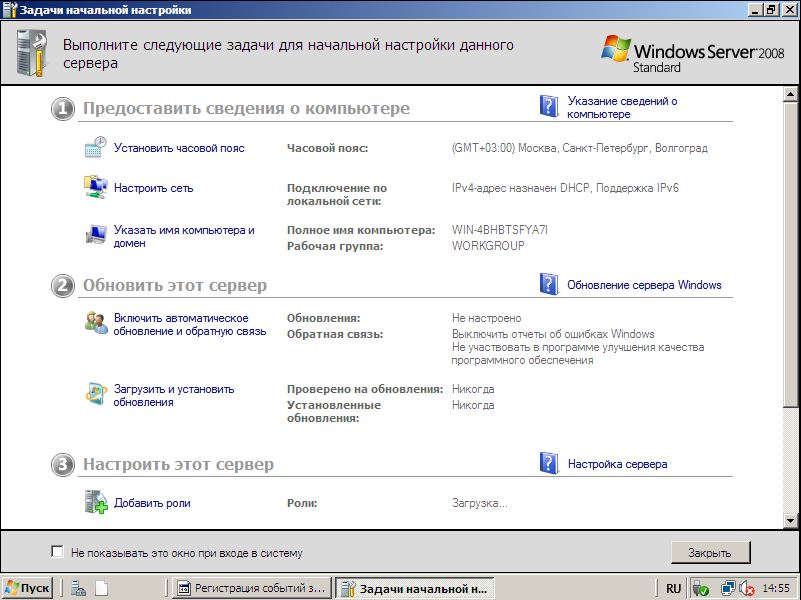Image resolution: width=801 pixels, height=600 pixels.
Task: Click Выключить отчеты об ошибках Windows text
Action: coord(553,334)
